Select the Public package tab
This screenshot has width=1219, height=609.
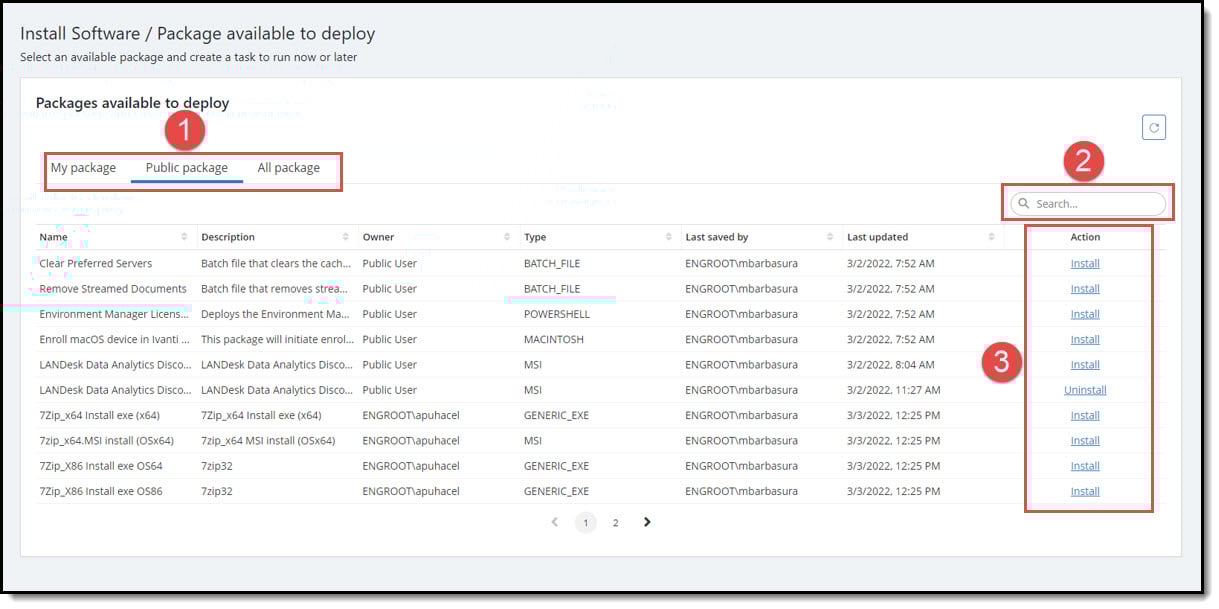coord(187,167)
